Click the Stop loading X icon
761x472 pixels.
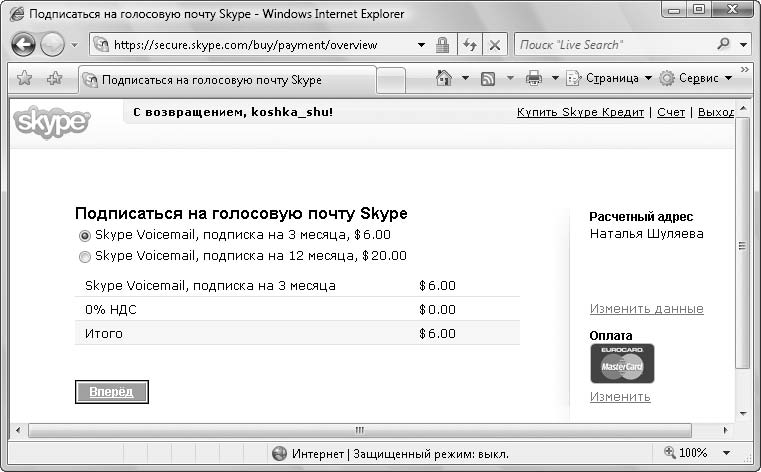point(495,45)
